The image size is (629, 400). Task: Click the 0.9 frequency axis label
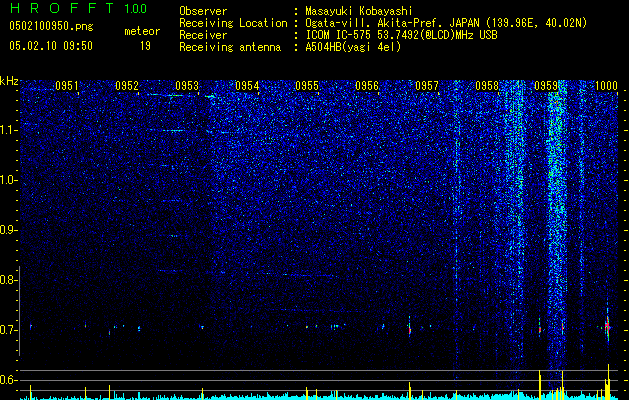click(8, 230)
